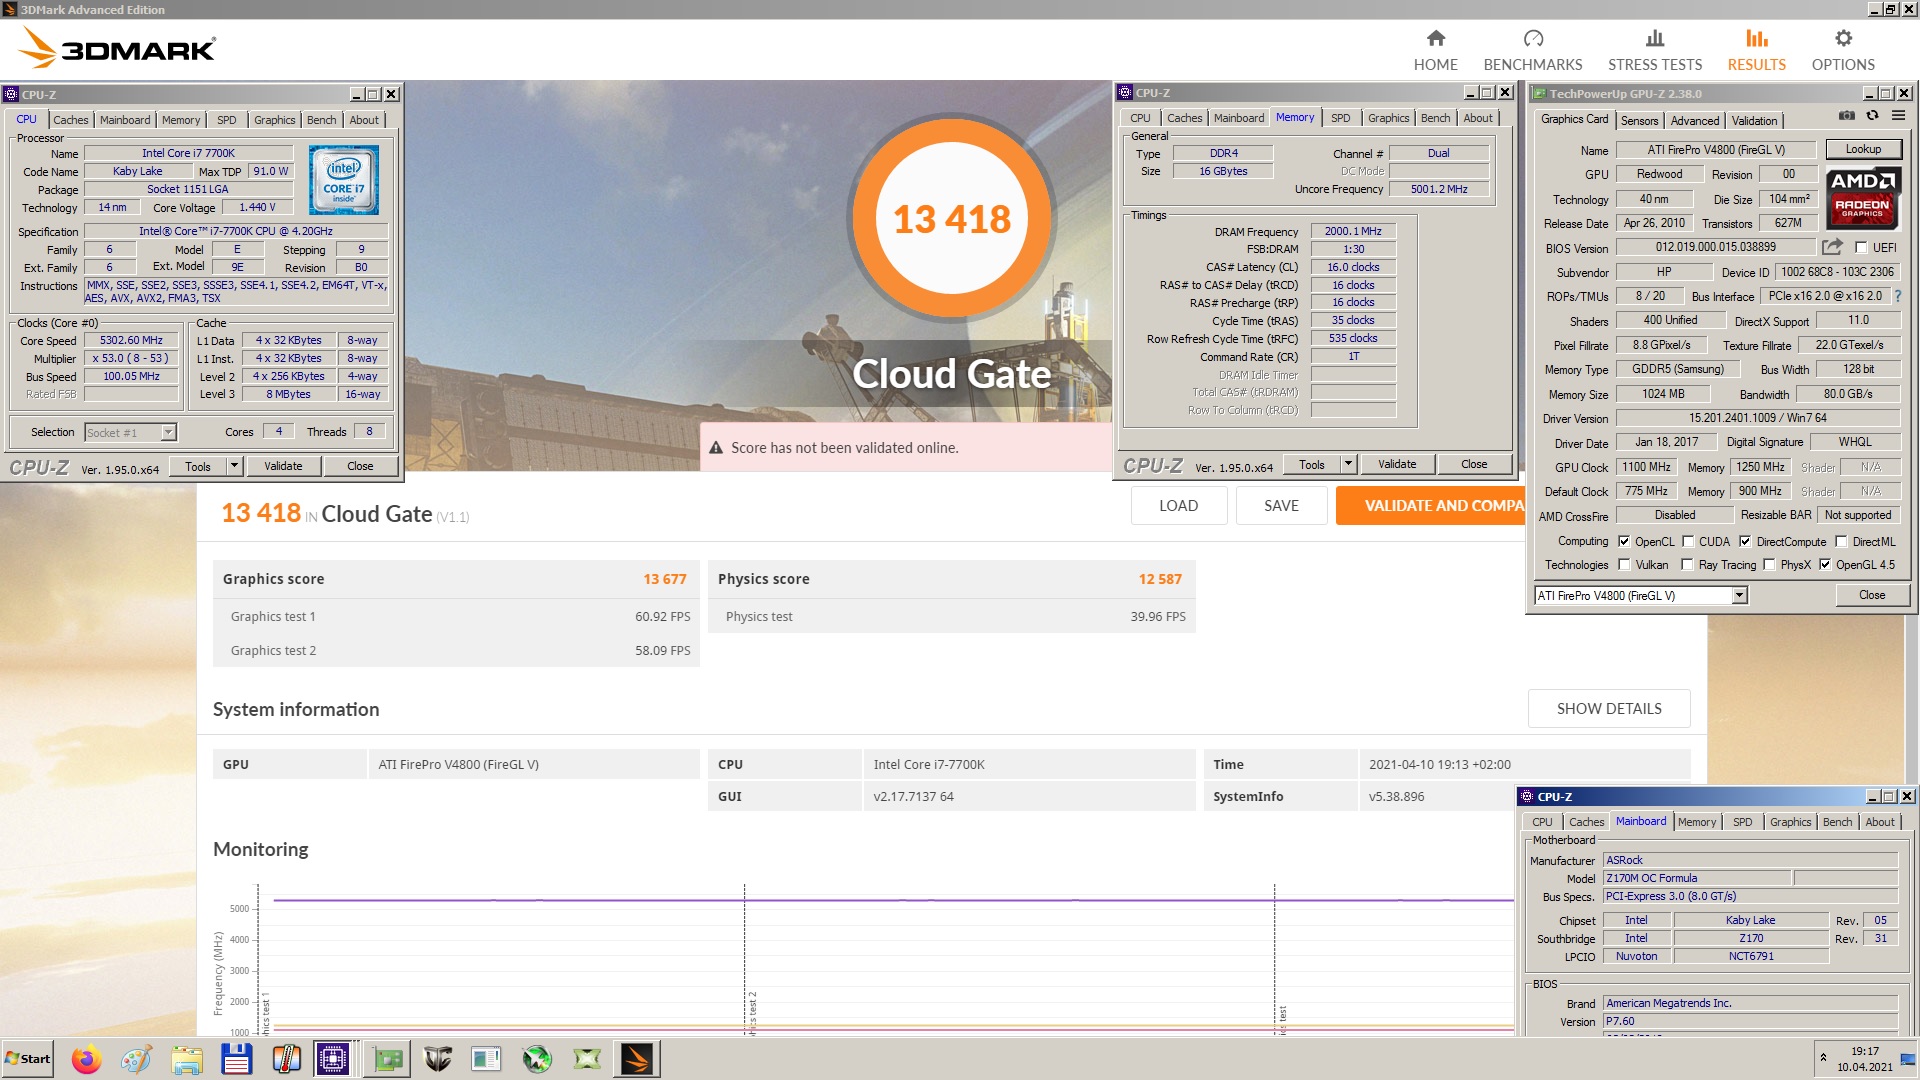Open Tools dropdown arrow in left CPU-Z
Image resolution: width=1920 pixels, height=1080 pixels.
point(234,466)
